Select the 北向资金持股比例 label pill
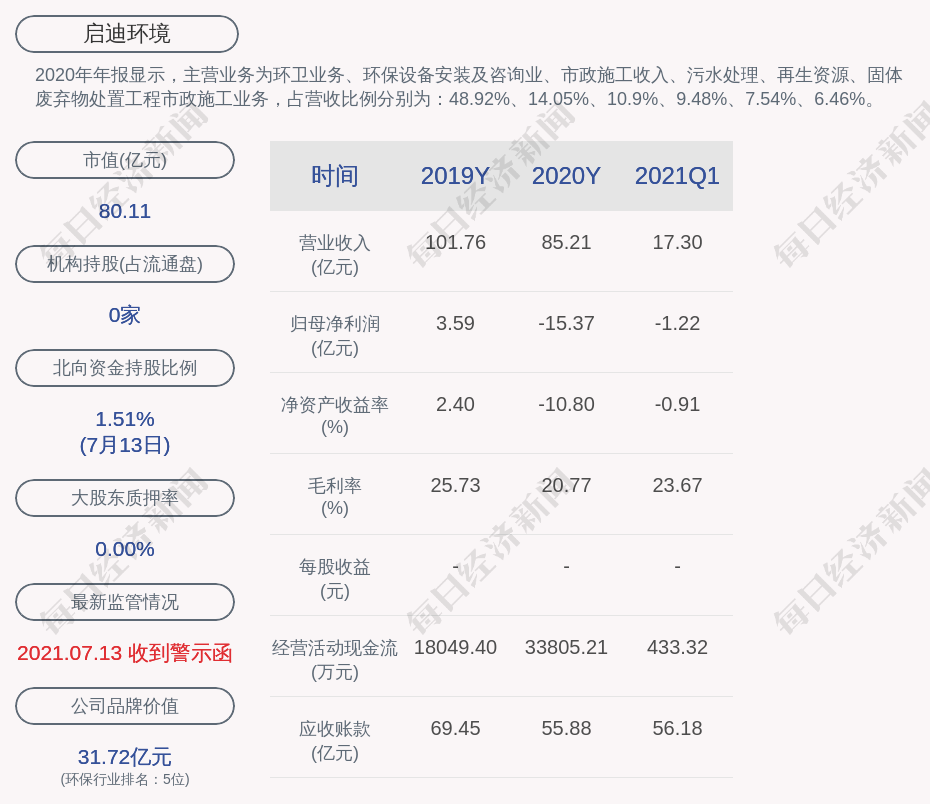The height and width of the screenshot is (804, 930). point(125,368)
